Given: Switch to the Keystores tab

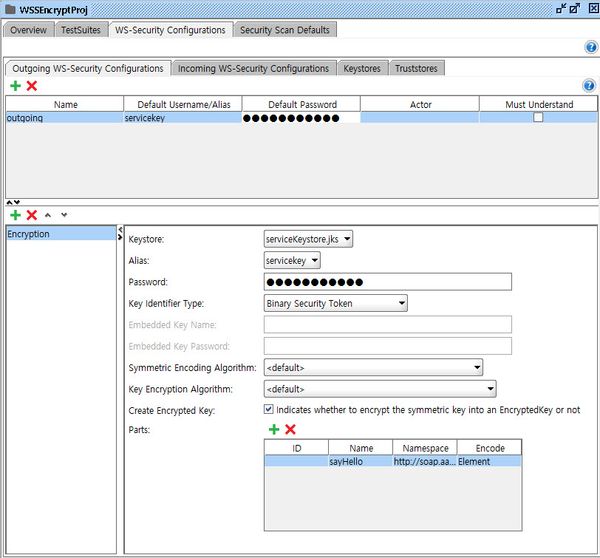Looking at the screenshot, I should [x=361, y=68].
